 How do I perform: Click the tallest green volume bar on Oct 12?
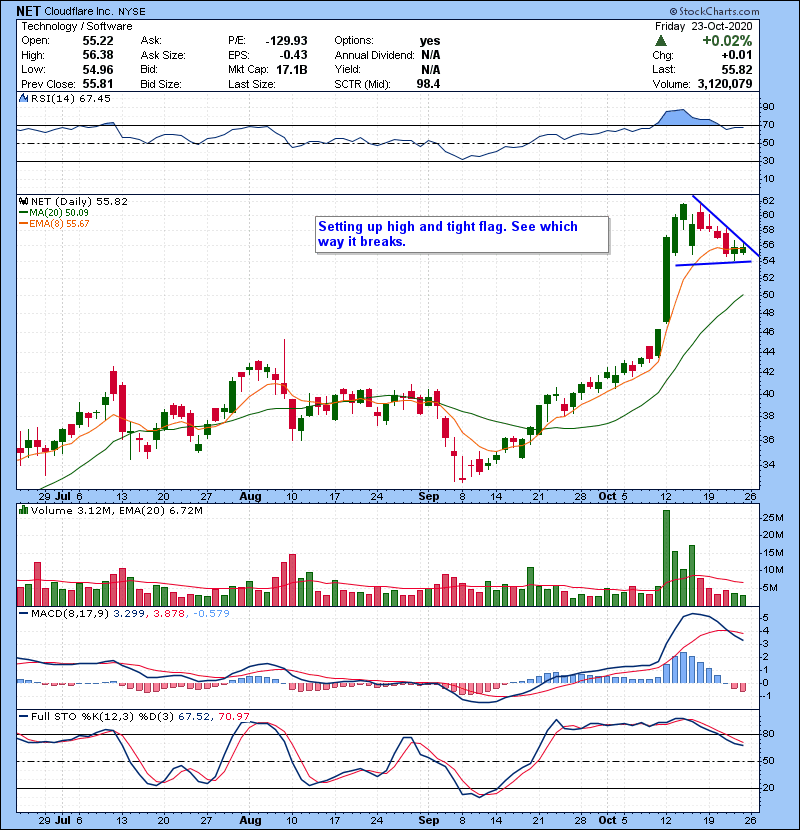666,558
